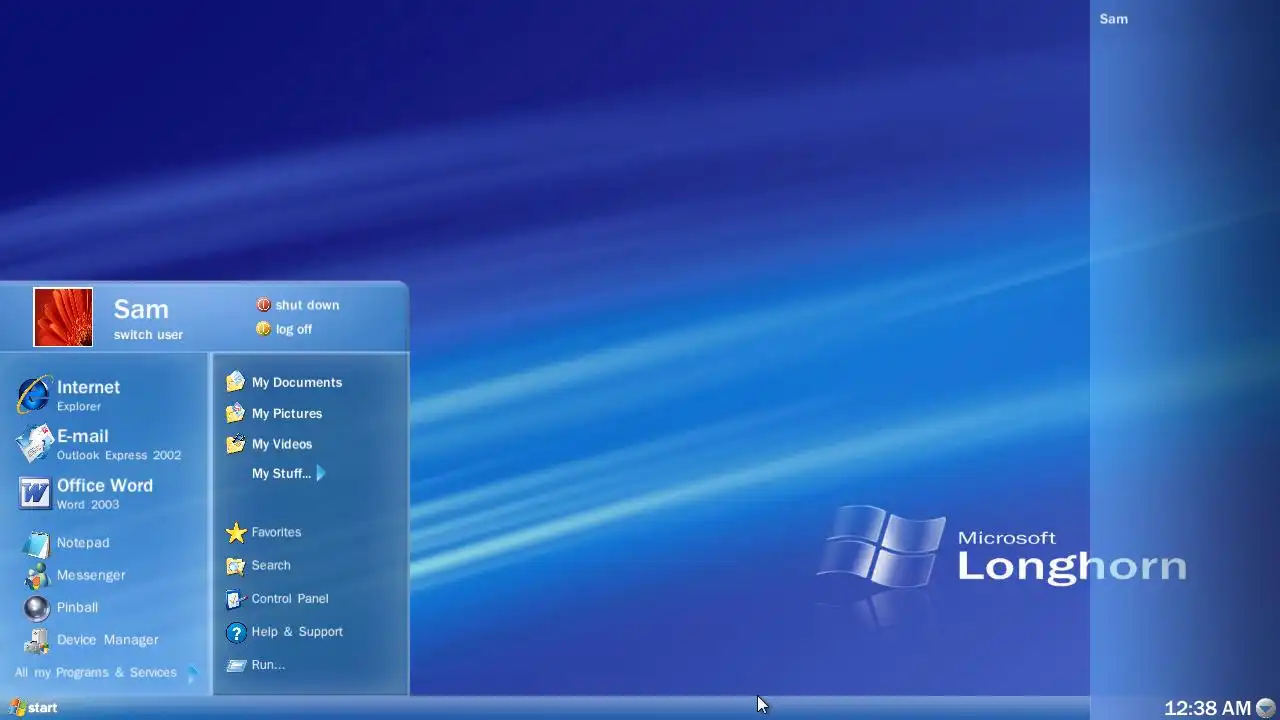The height and width of the screenshot is (720, 1280).
Task: Click the Sam user name in start menu
Action: 141,309
